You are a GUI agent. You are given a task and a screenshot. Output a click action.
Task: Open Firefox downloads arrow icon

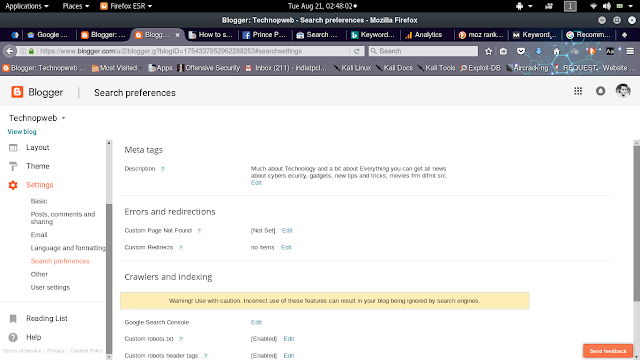click(539, 51)
